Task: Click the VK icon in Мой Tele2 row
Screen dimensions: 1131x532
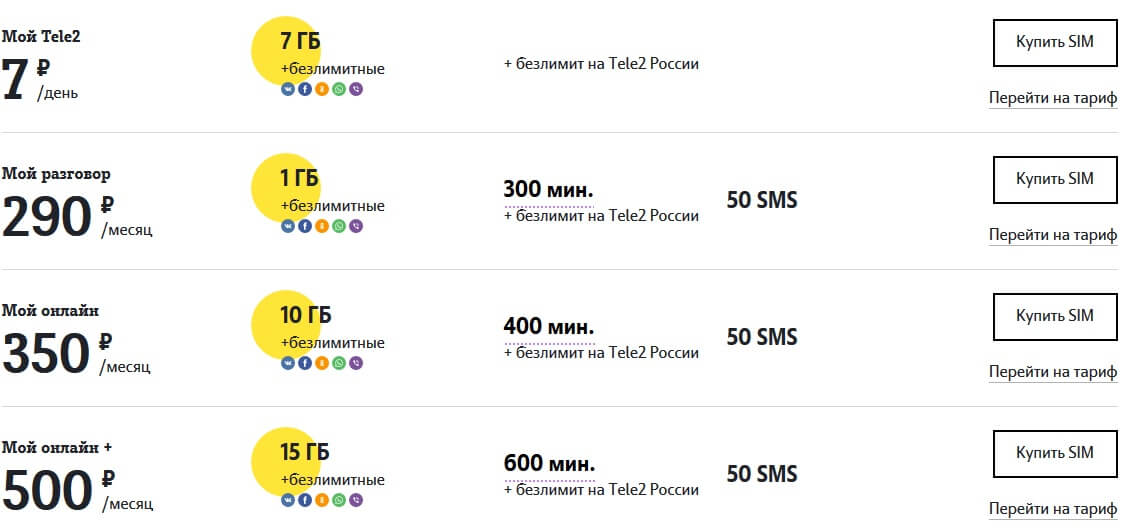Action: [288, 89]
